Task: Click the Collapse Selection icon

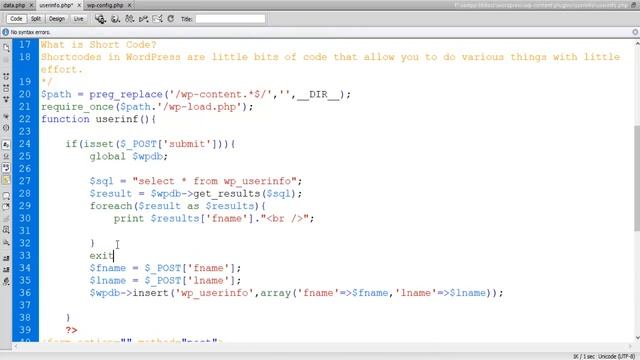Action: tap(6, 88)
